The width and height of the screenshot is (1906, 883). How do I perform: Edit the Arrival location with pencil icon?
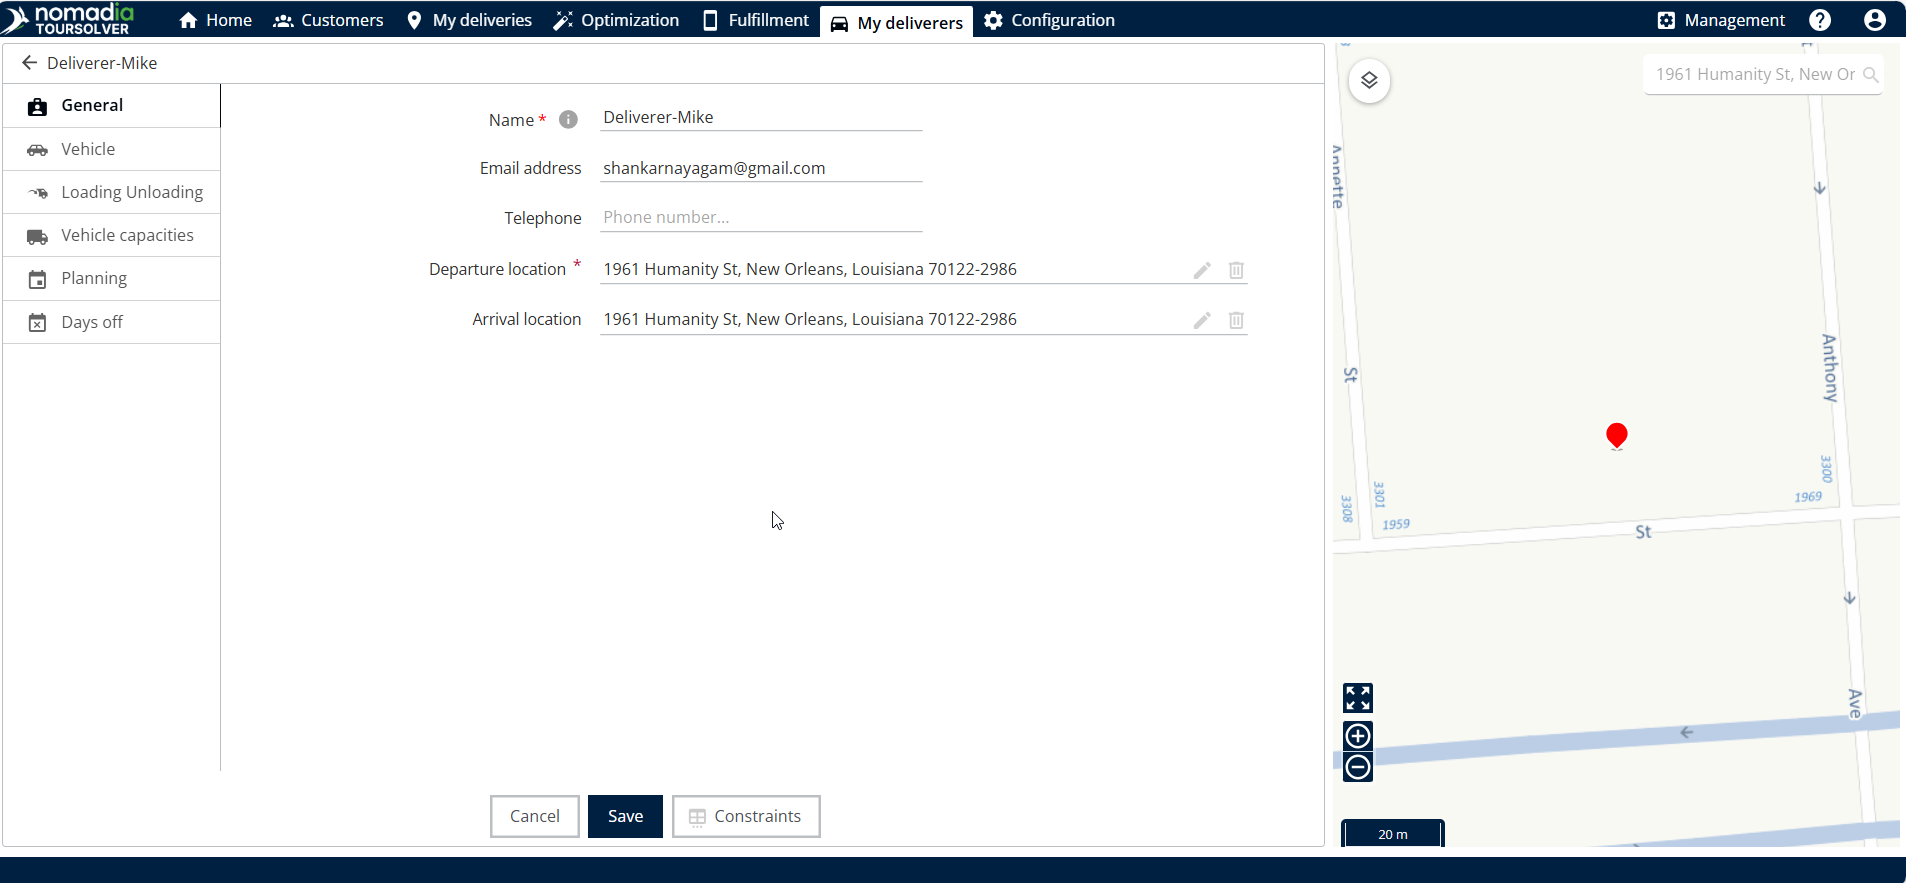point(1202,320)
